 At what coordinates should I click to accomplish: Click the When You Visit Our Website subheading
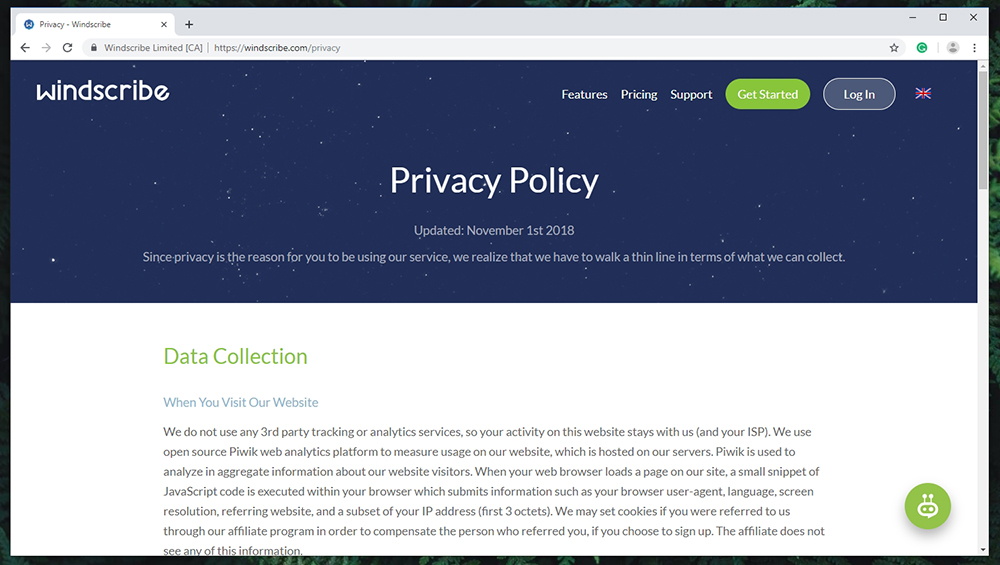coord(240,402)
